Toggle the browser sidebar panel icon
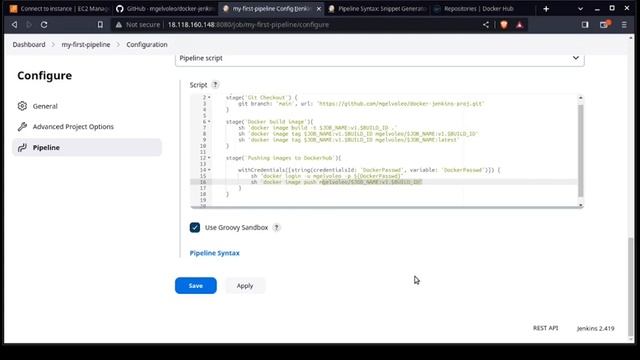640x360 pixels. [x=585, y=25]
